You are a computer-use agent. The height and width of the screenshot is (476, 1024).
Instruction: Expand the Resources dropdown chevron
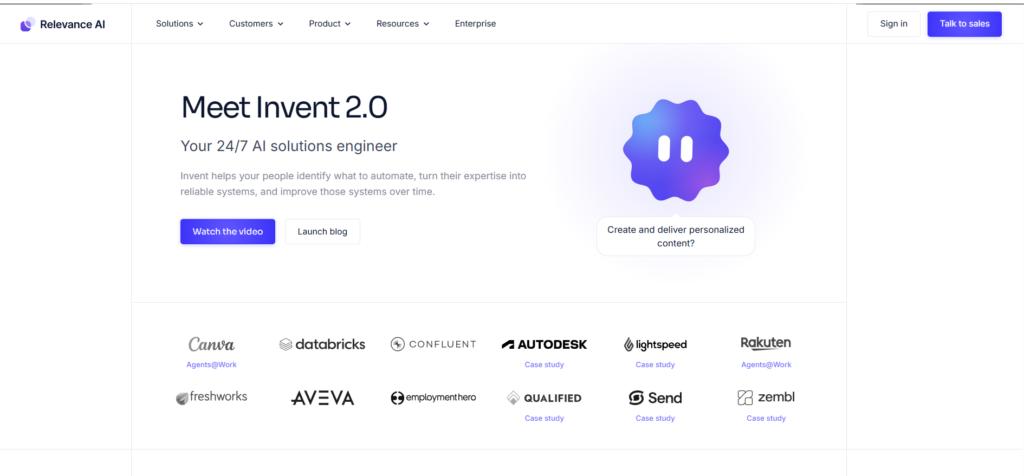coord(426,24)
